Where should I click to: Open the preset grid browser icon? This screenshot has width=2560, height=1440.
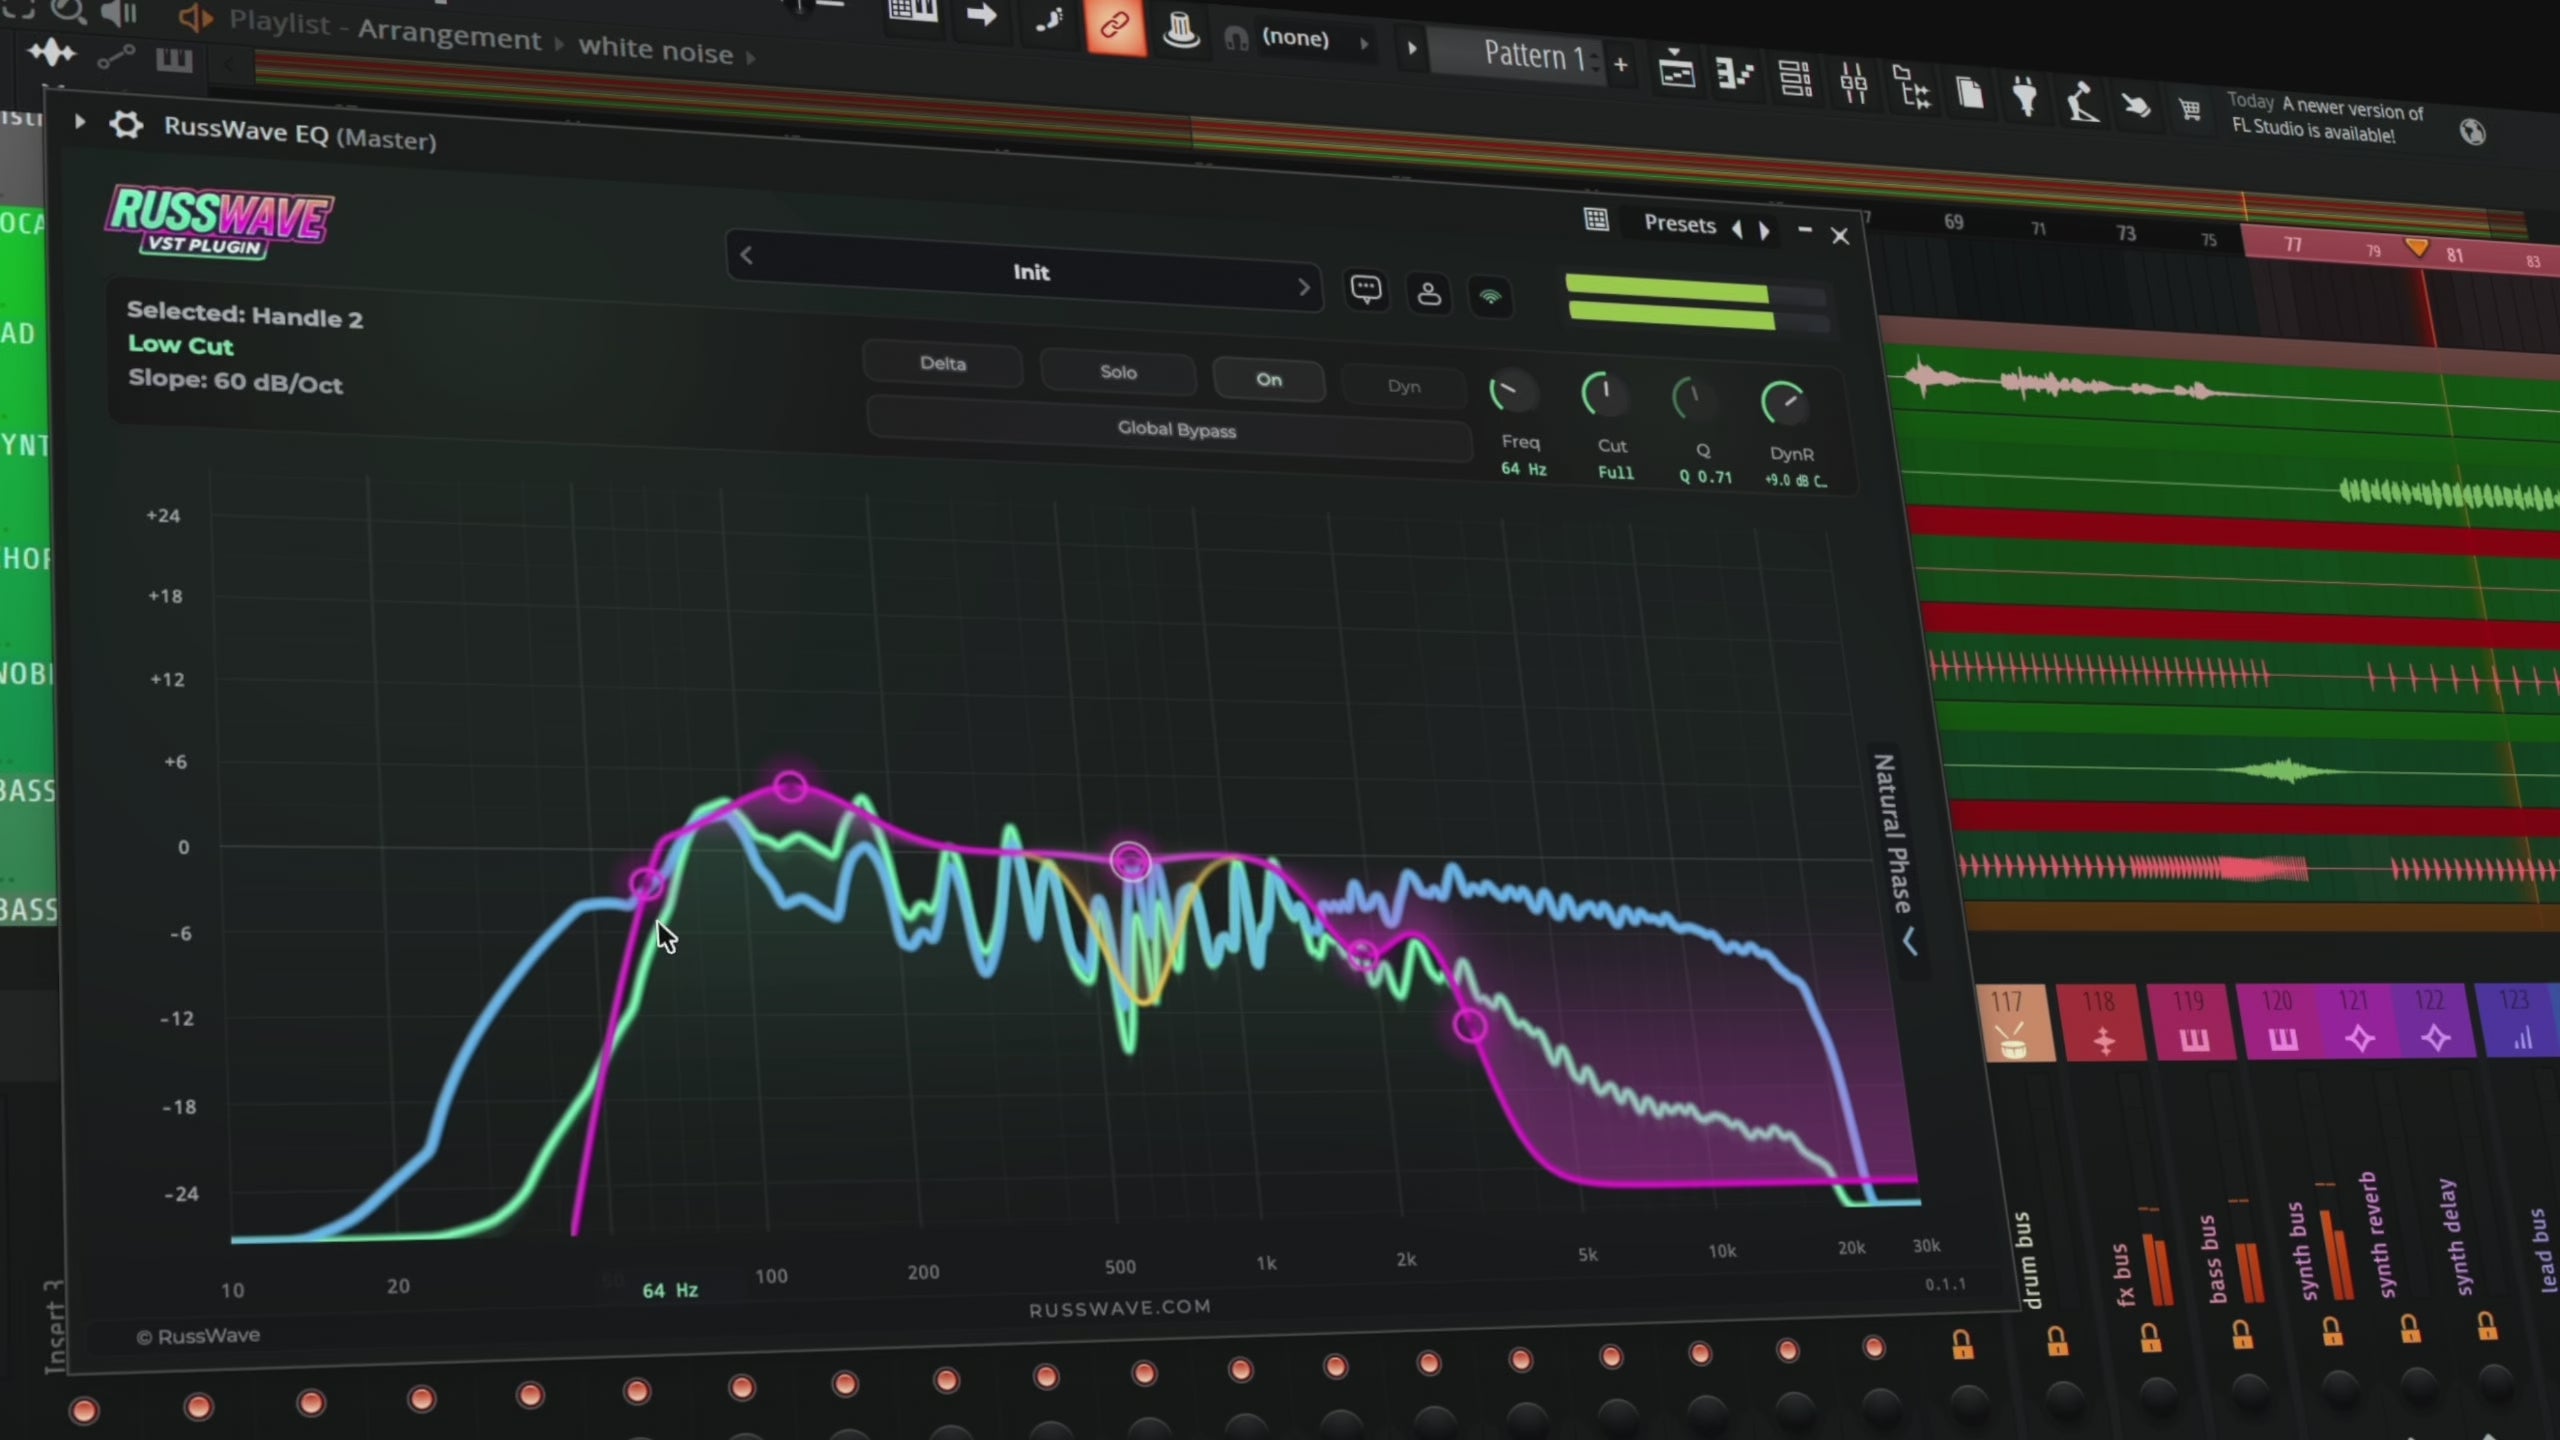1596,220
